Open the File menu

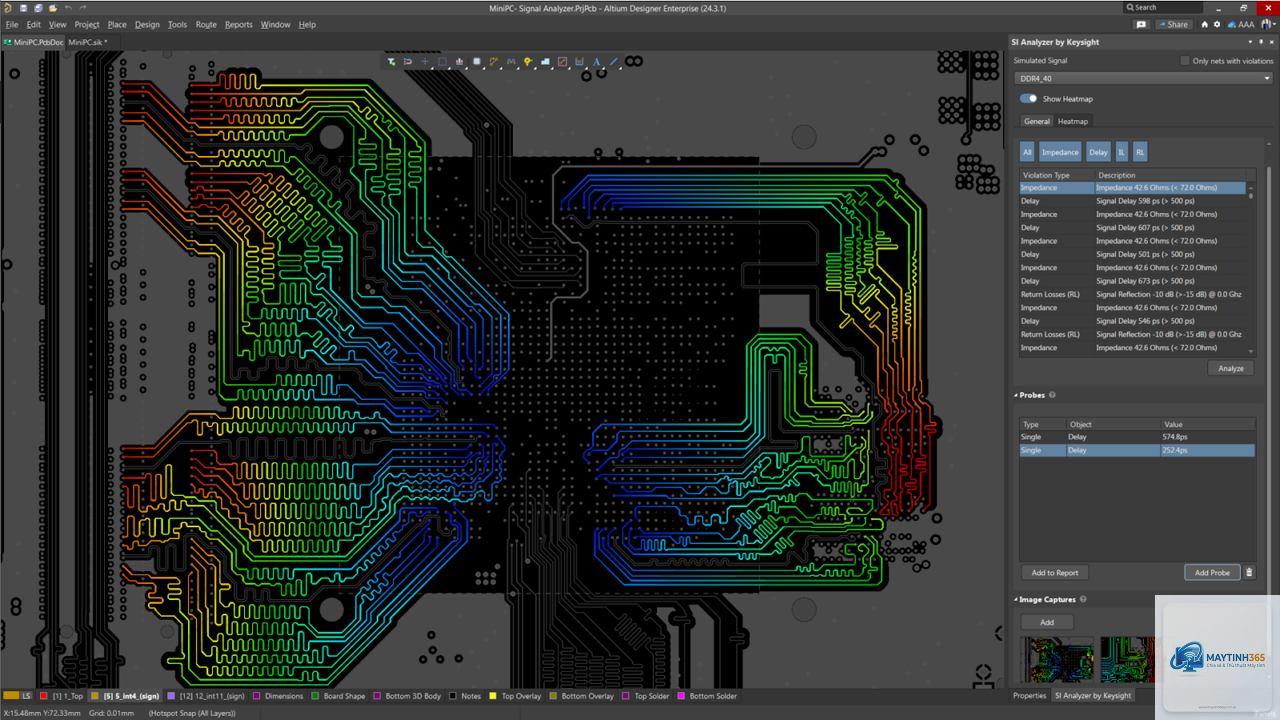[x=12, y=24]
